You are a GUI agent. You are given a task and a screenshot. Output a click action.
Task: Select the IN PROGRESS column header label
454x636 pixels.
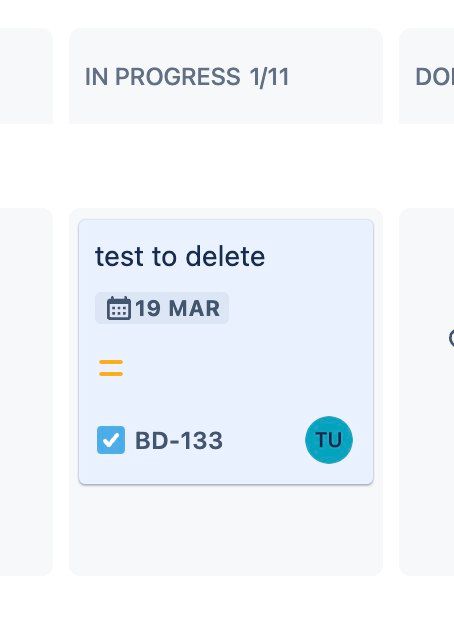tap(162, 77)
